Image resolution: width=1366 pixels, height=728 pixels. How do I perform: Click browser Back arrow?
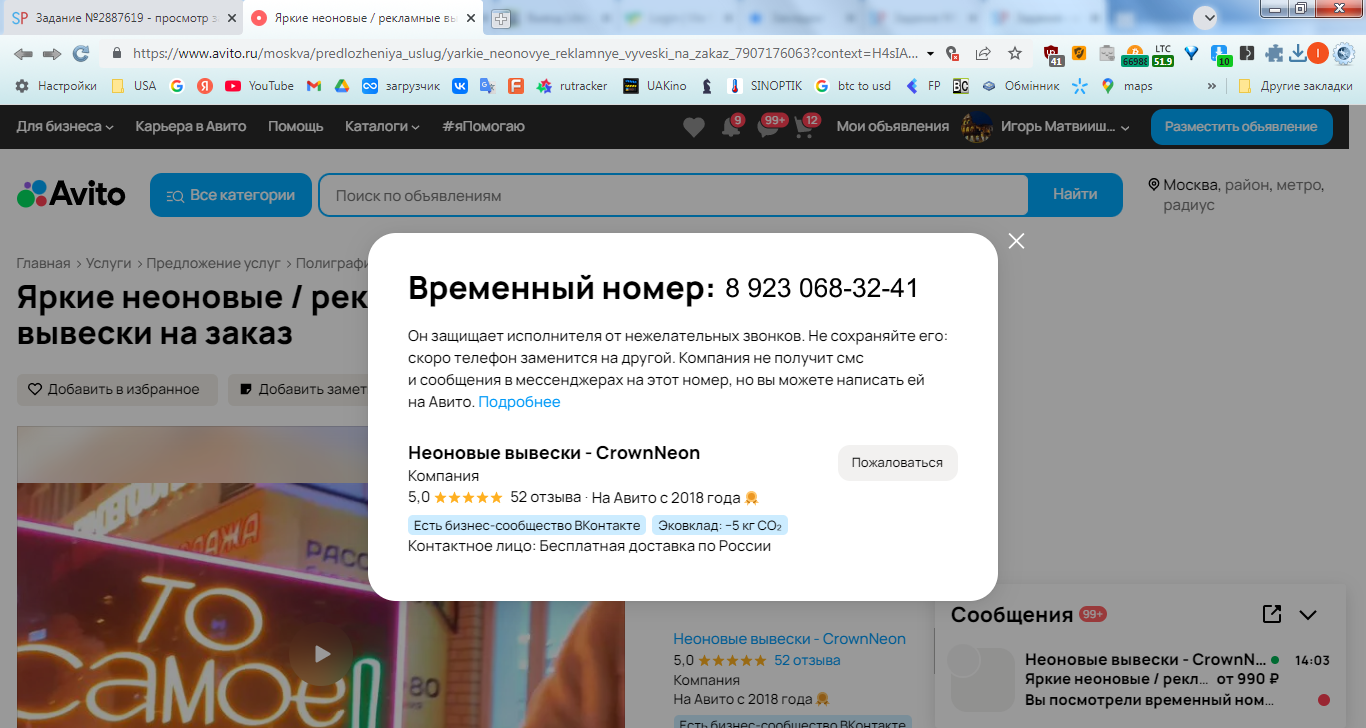pyautogui.click(x=23, y=53)
